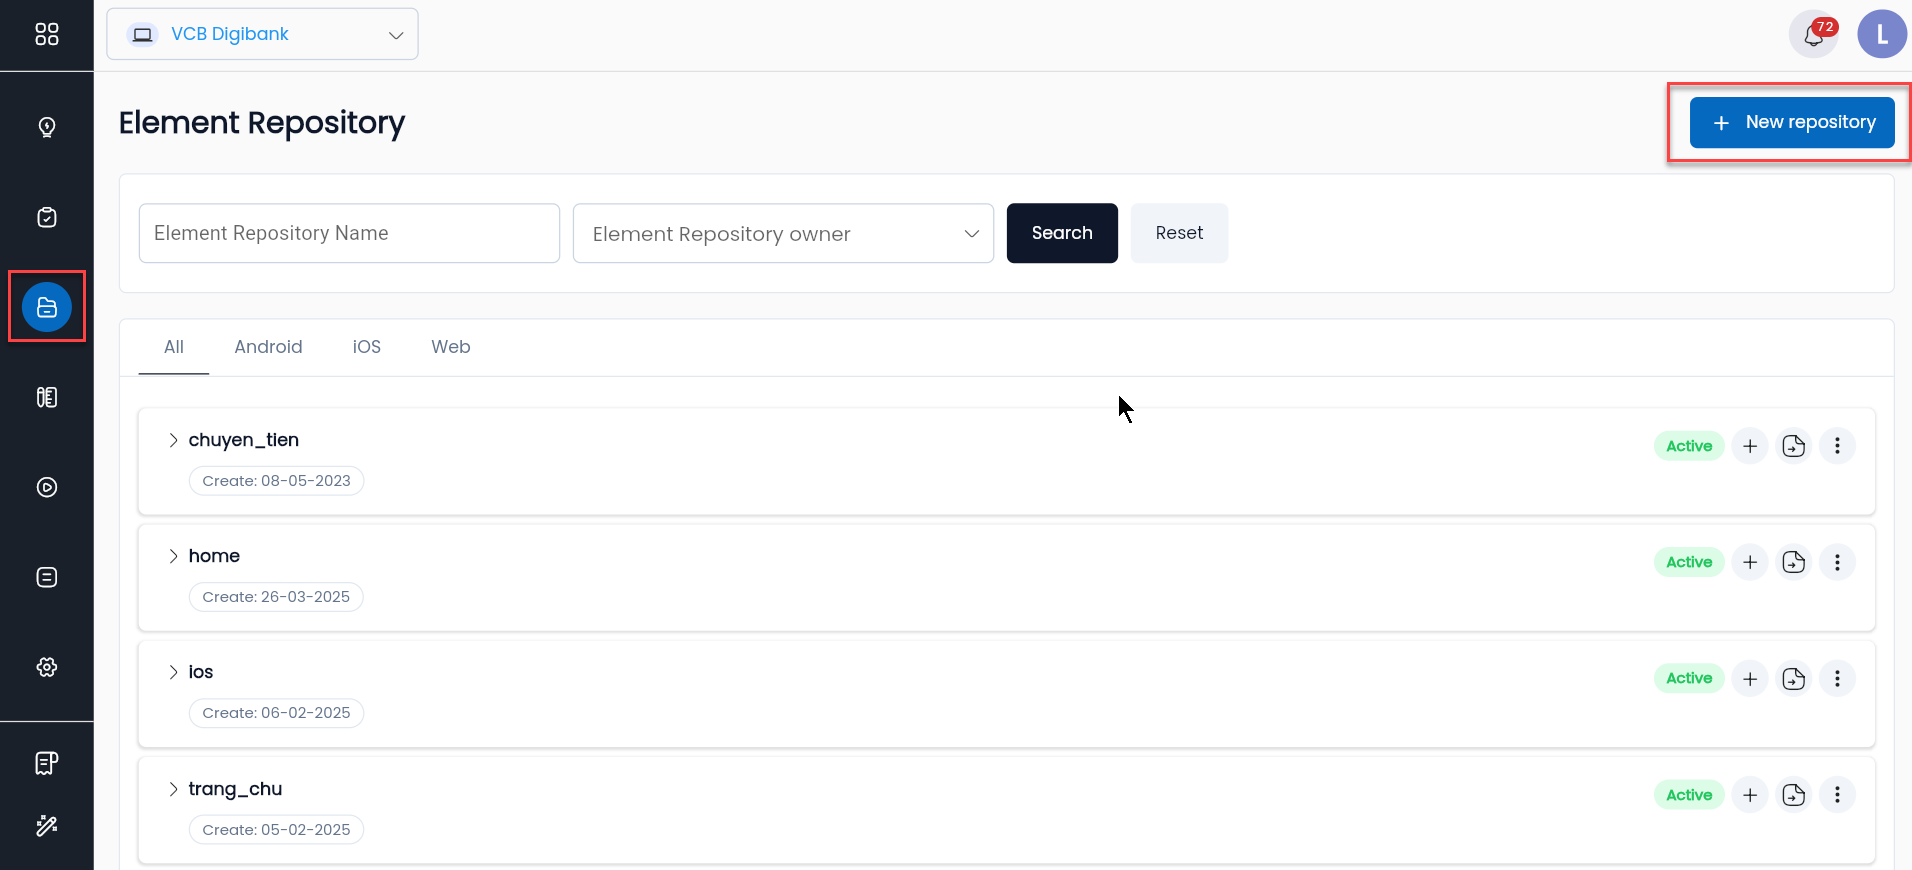Expand the trang_chu repository row
This screenshot has width=1912, height=870.
(x=173, y=789)
